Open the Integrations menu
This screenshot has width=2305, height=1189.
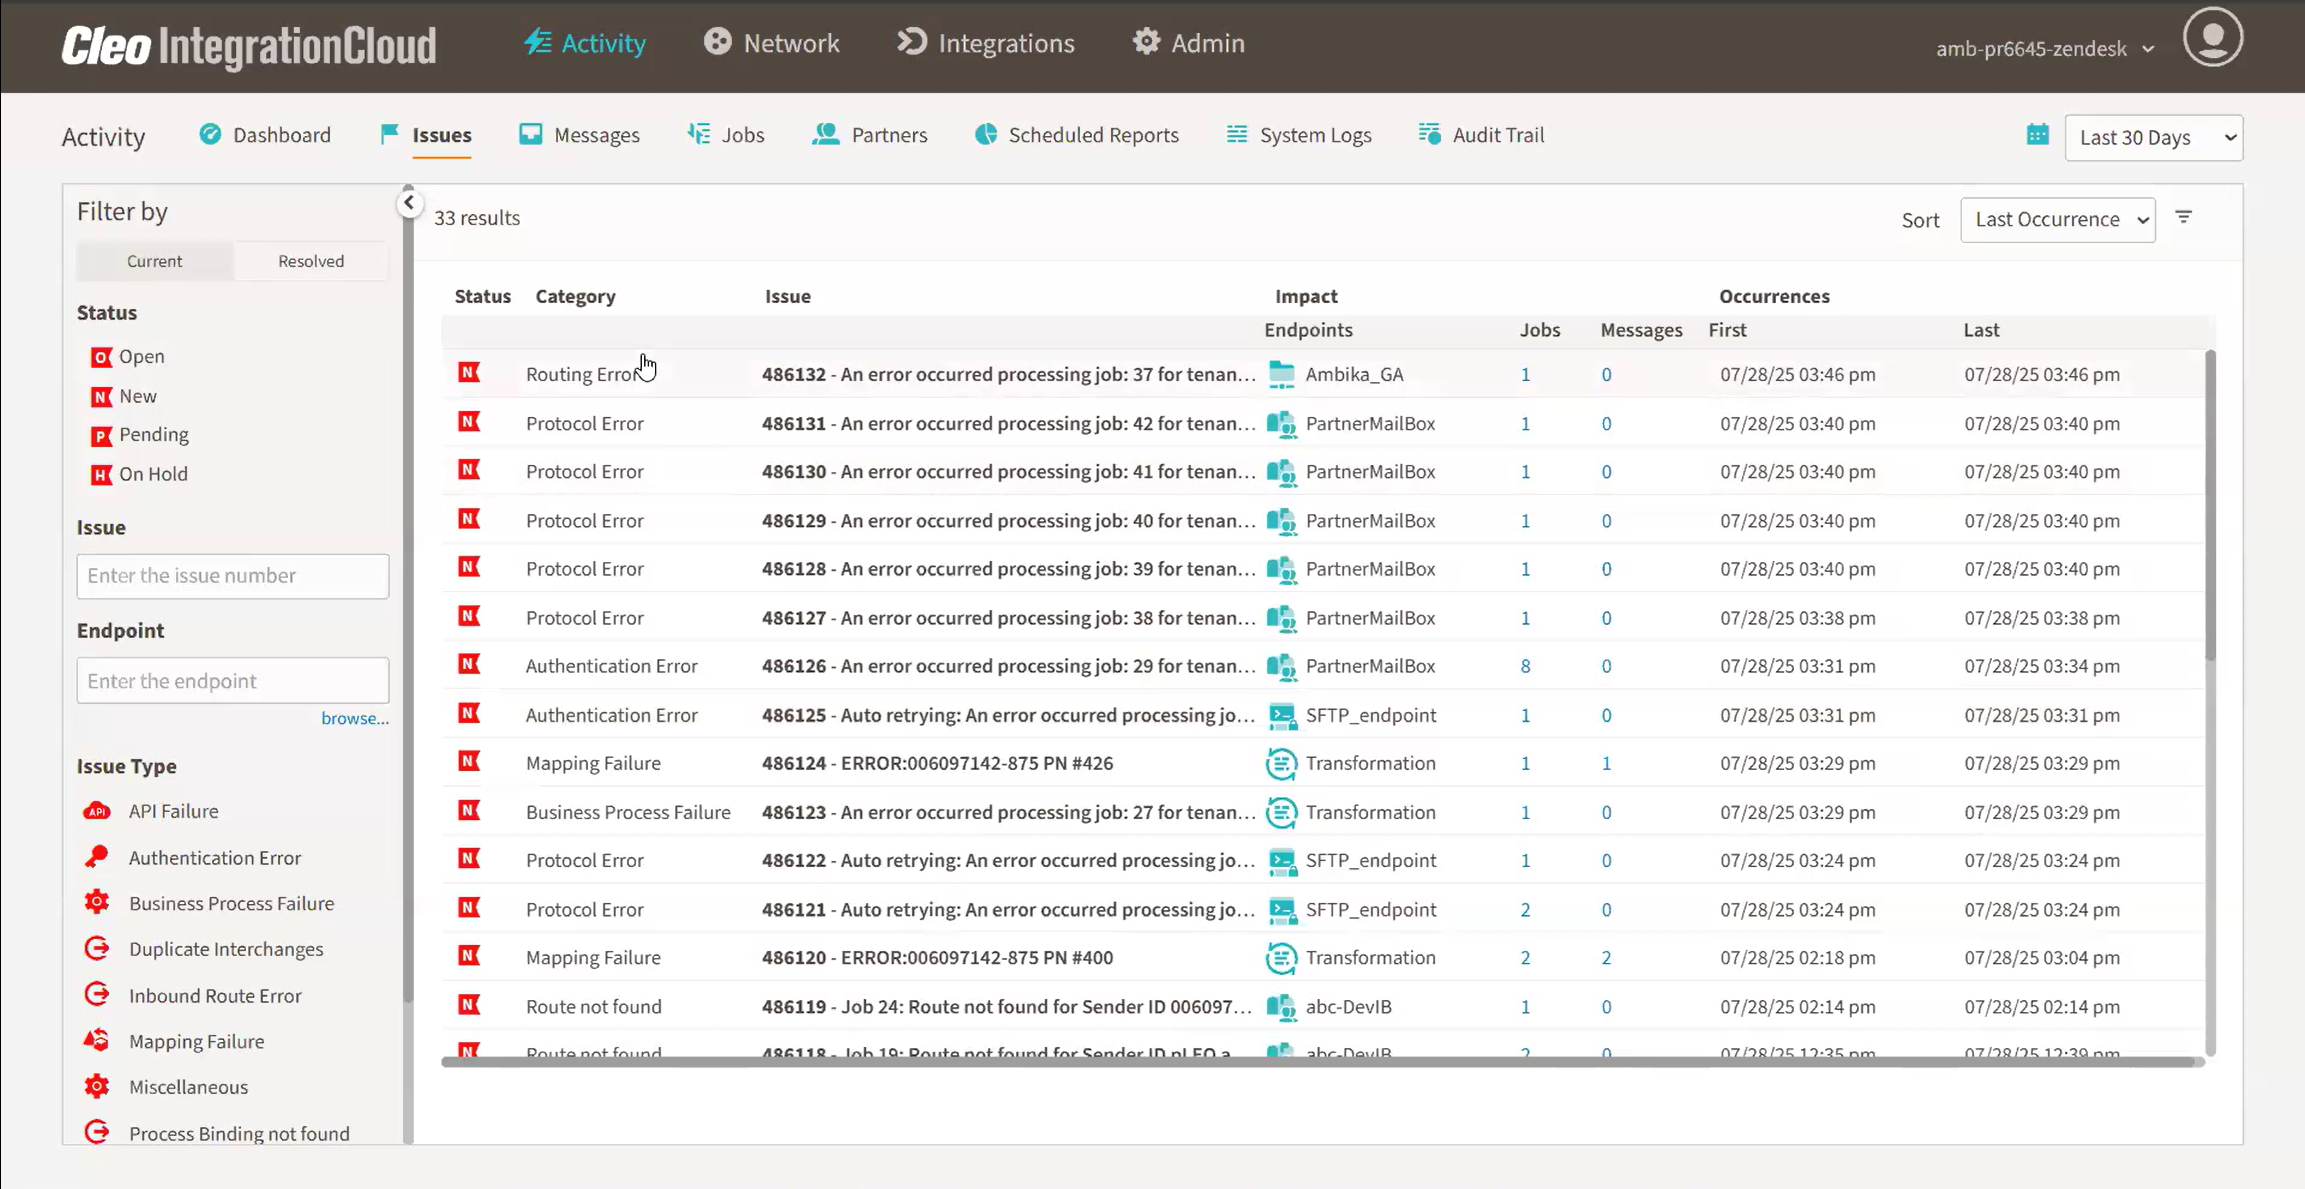click(984, 42)
